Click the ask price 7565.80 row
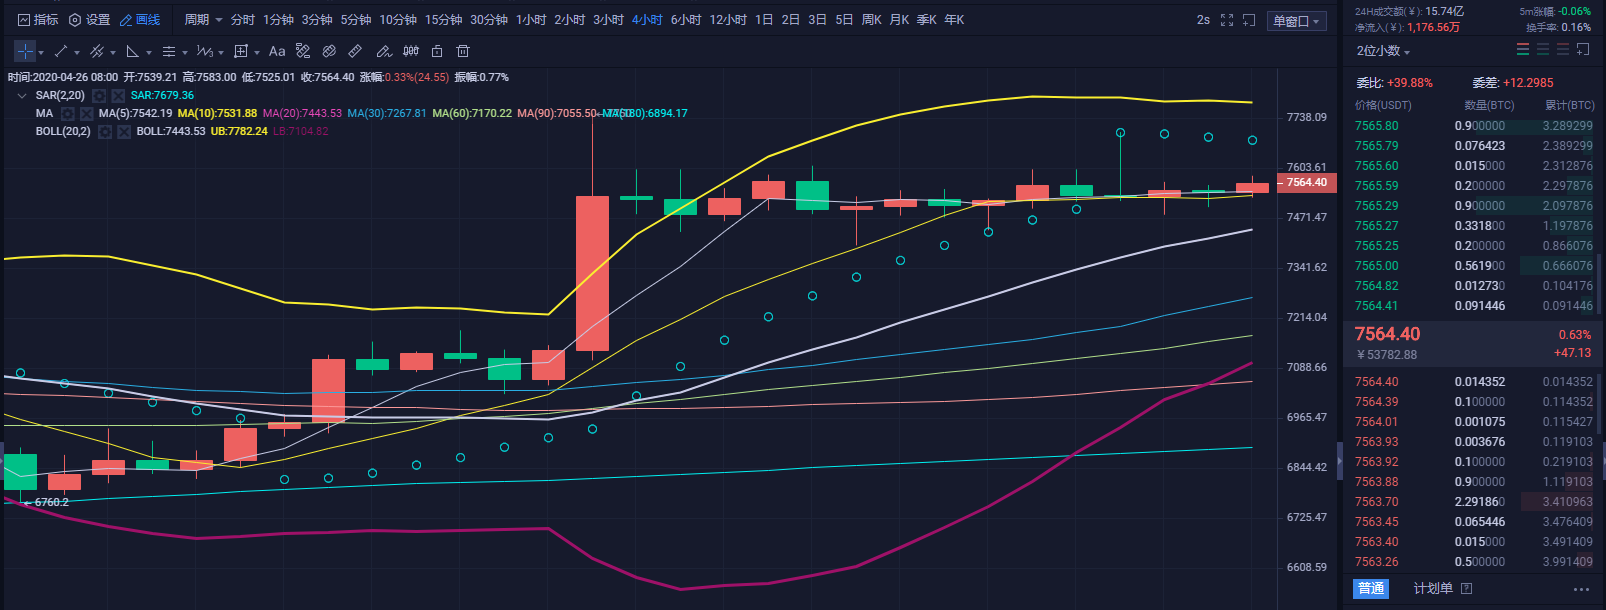This screenshot has width=1606, height=610. click(1475, 126)
